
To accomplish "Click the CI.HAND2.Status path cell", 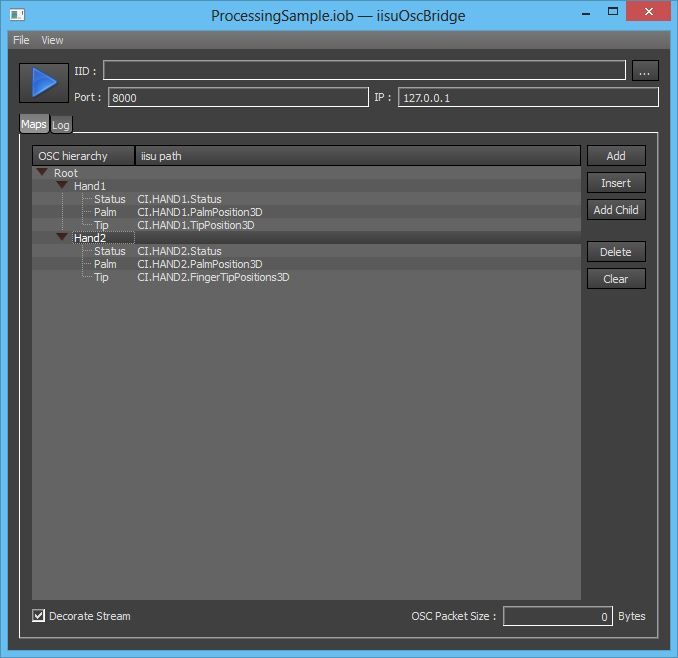I will 179,251.
